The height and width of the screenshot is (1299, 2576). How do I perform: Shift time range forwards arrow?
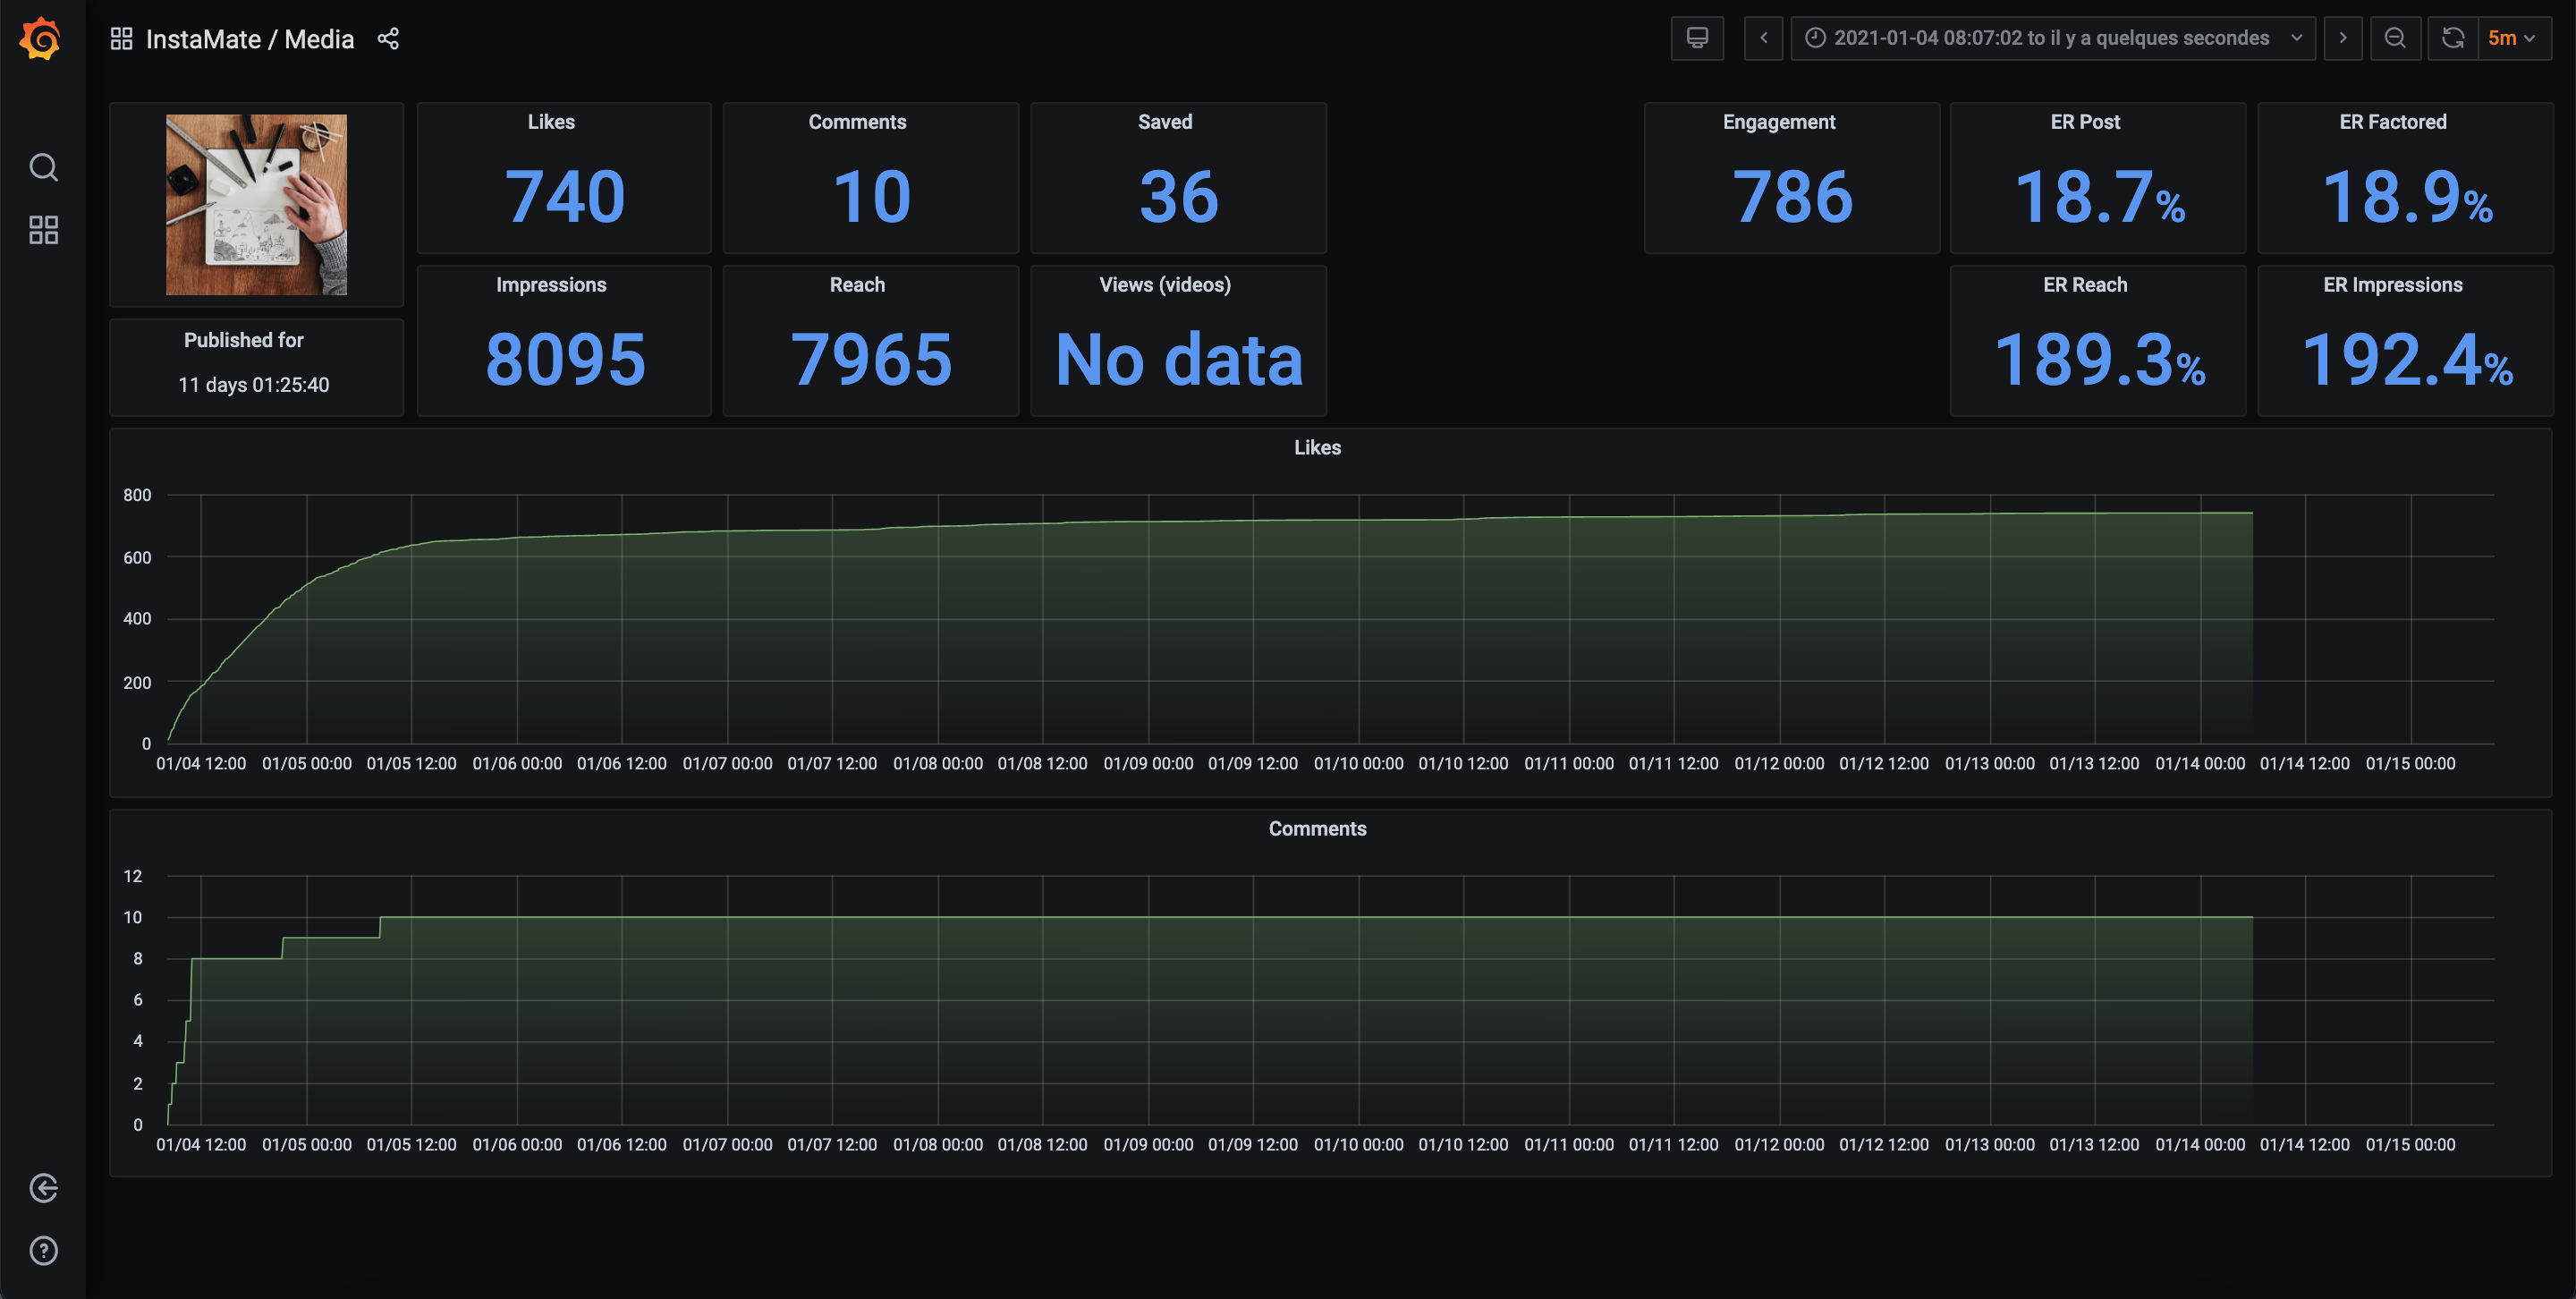click(x=2342, y=38)
